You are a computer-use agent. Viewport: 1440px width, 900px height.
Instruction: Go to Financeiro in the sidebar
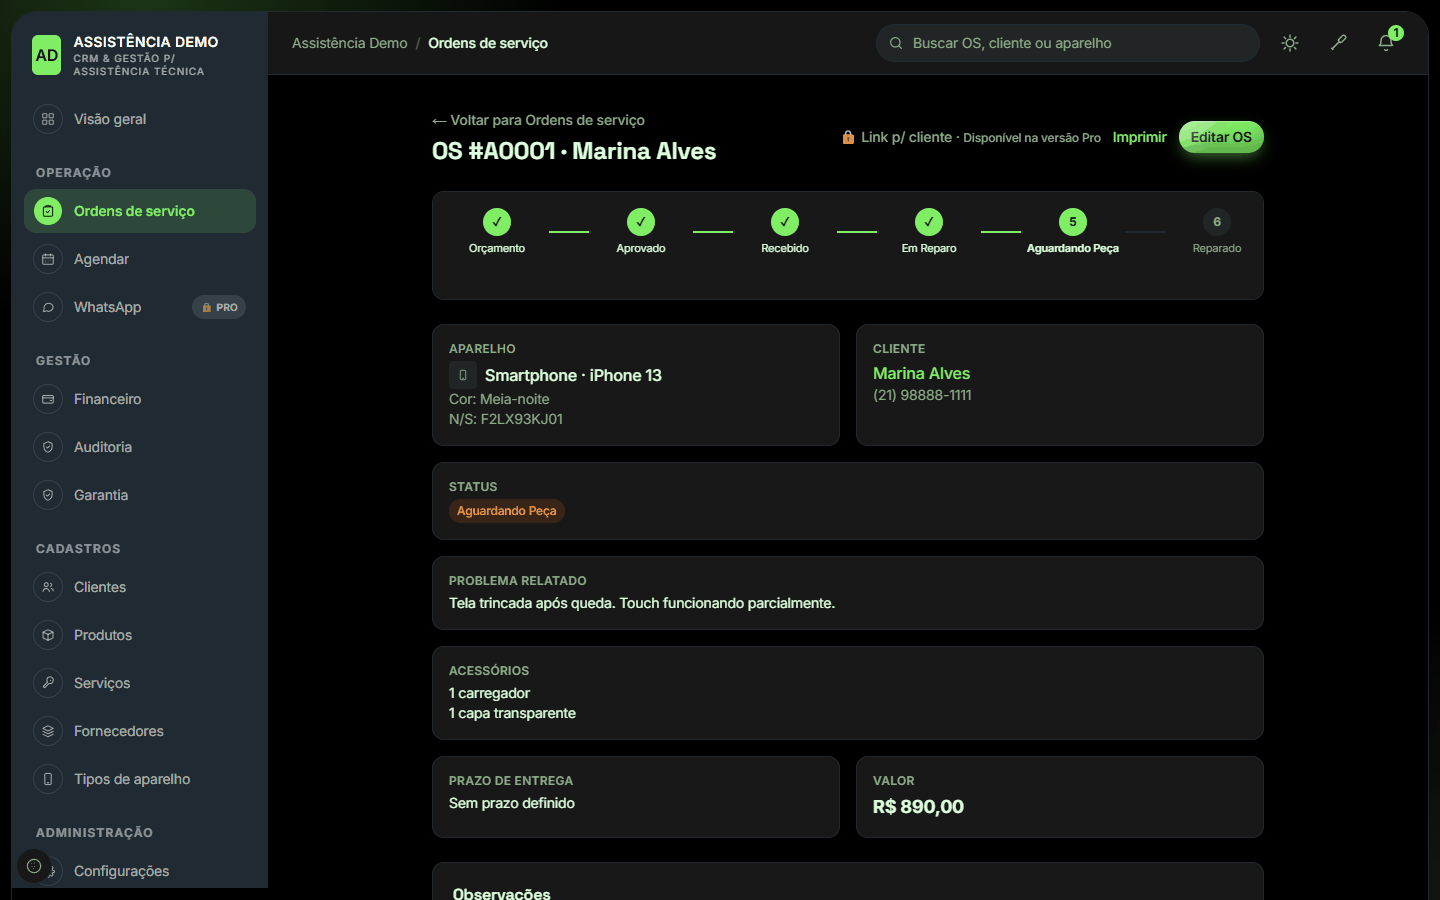(140, 399)
